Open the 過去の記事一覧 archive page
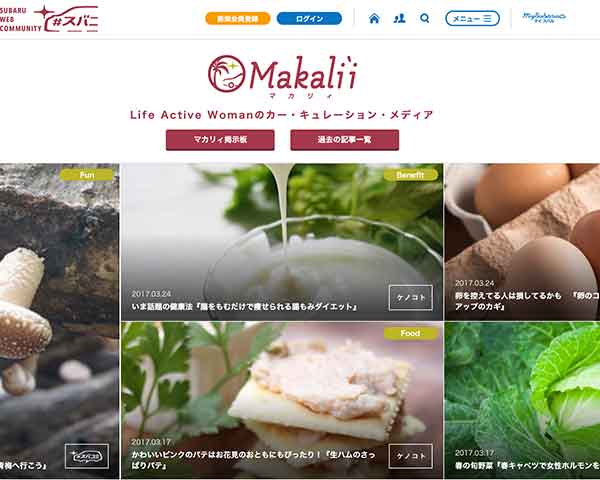Viewport: 600px width, 480px height. tap(344, 140)
